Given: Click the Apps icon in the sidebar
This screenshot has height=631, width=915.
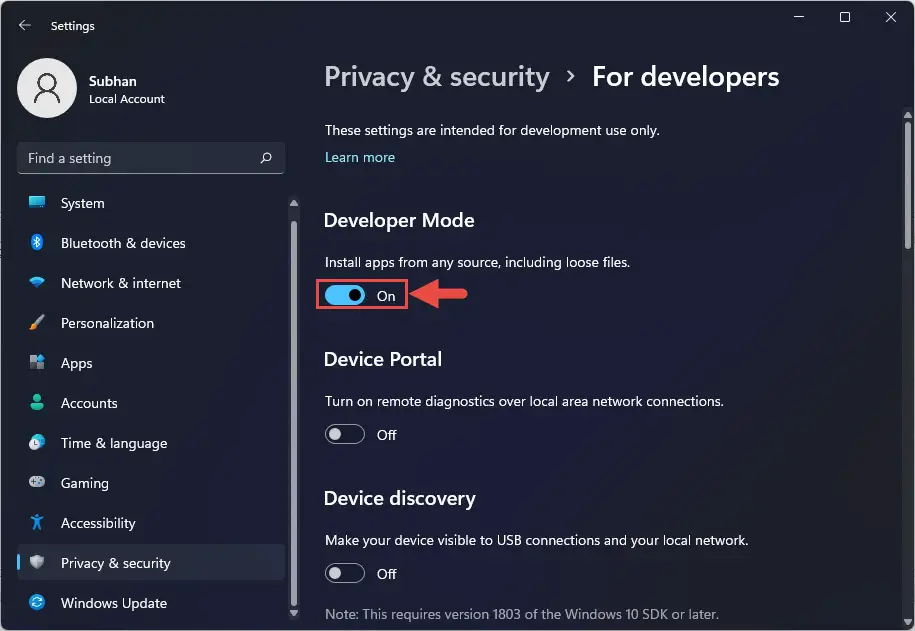Looking at the screenshot, I should [37, 362].
